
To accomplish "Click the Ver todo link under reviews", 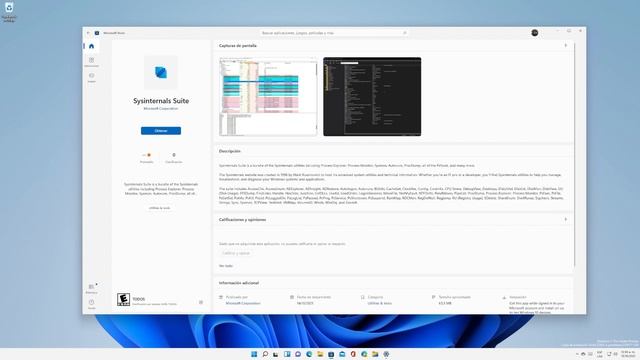I will point(226,266).
